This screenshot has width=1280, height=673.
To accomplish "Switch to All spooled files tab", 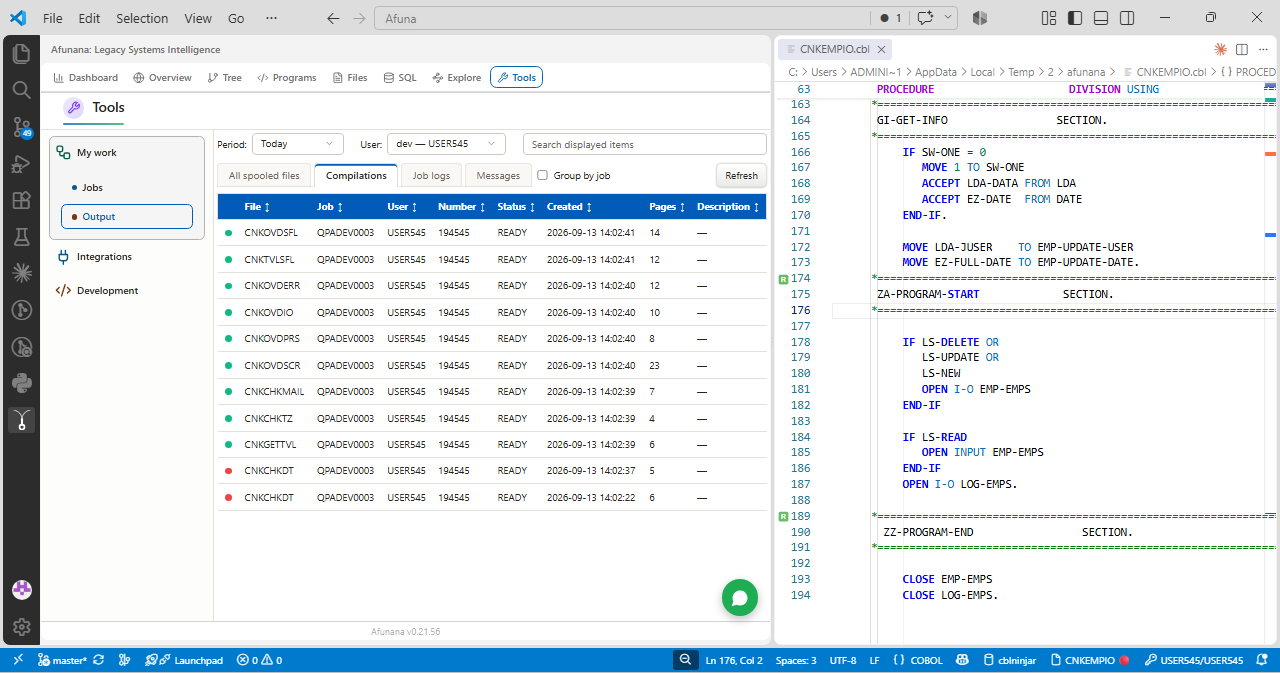I will (x=264, y=175).
